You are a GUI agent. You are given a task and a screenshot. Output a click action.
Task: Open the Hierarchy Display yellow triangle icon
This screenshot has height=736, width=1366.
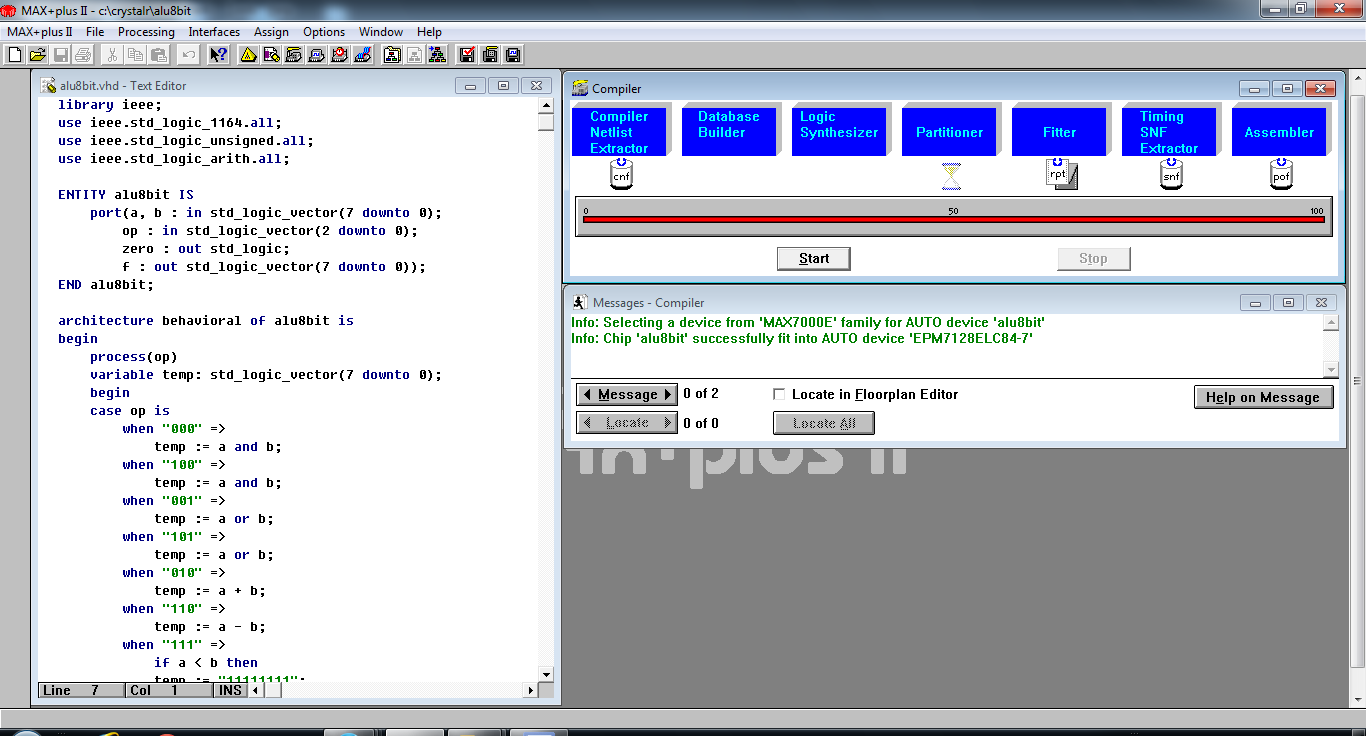248,54
